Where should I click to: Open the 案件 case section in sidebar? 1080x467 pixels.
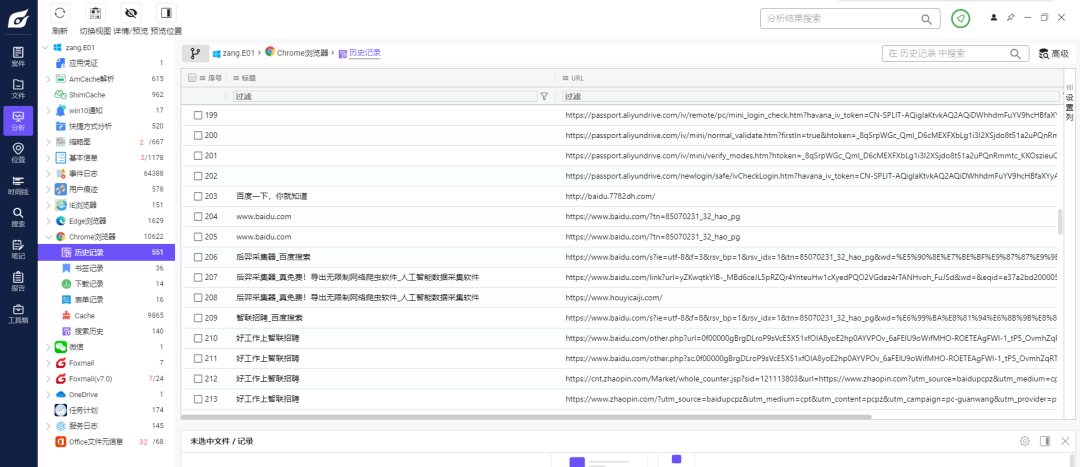(x=19, y=56)
